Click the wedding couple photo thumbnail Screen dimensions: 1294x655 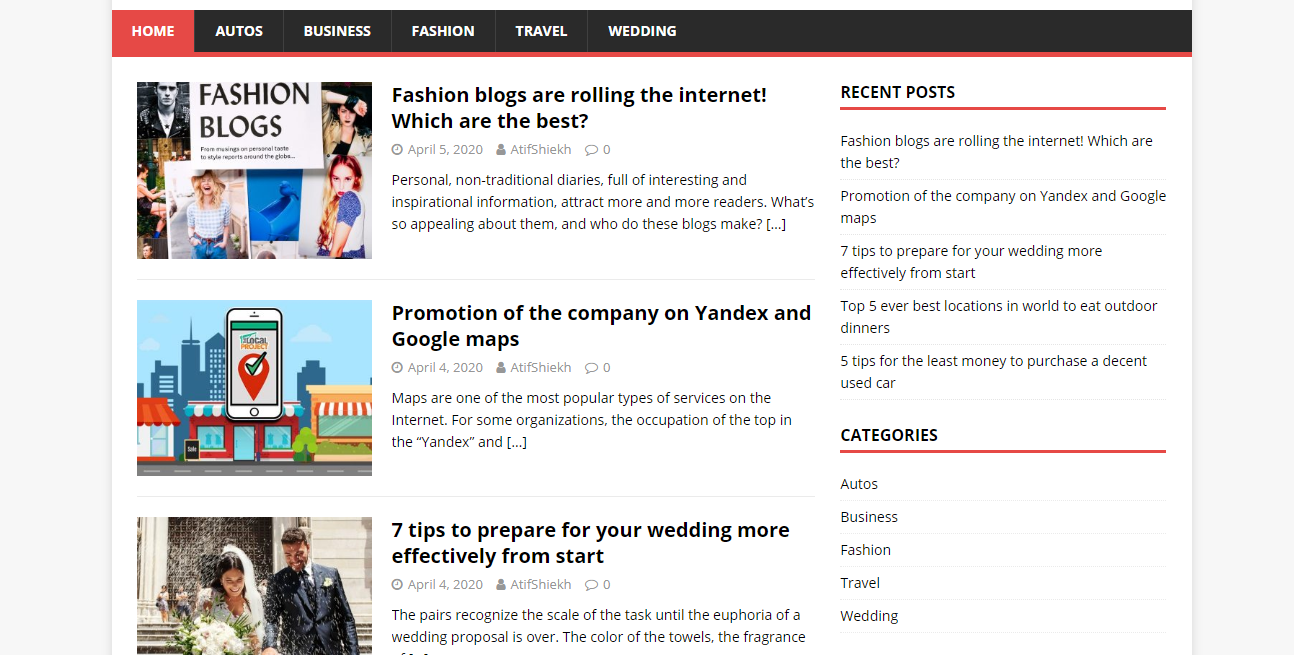click(x=254, y=586)
